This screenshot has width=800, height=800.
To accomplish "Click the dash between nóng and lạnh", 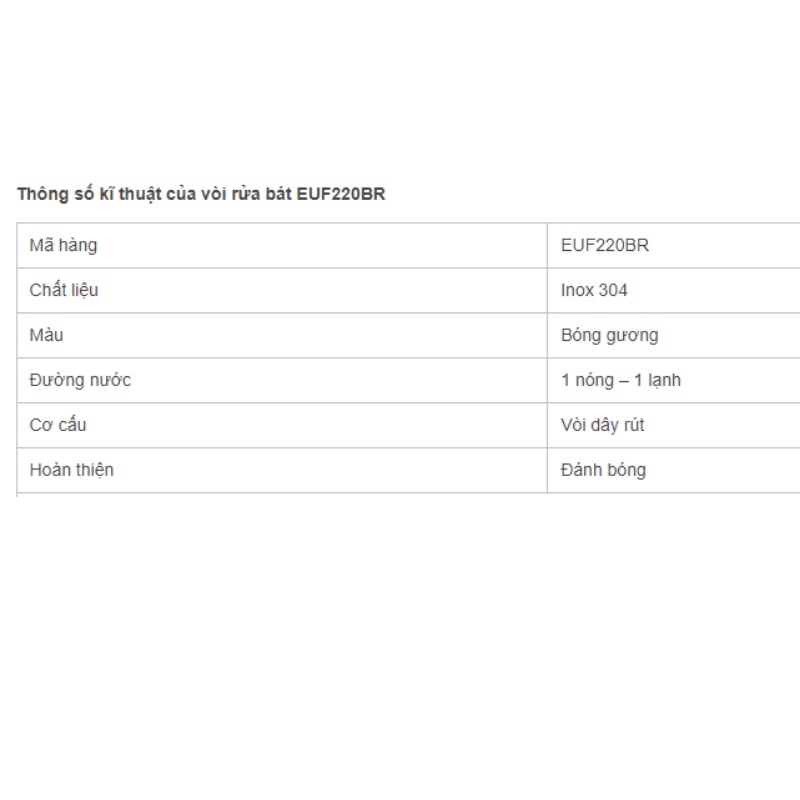I will [622, 380].
